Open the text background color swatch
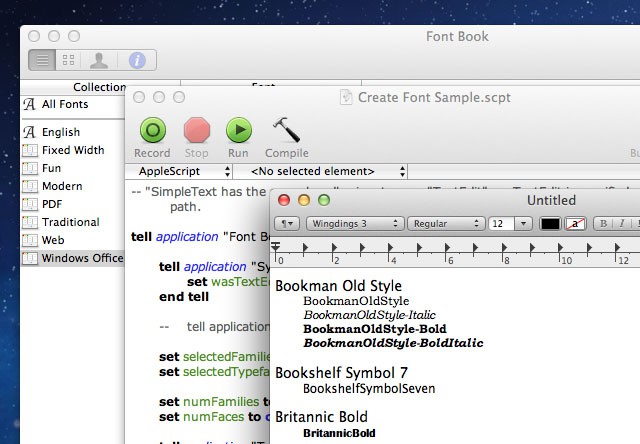The height and width of the screenshot is (444, 640). tap(574, 223)
